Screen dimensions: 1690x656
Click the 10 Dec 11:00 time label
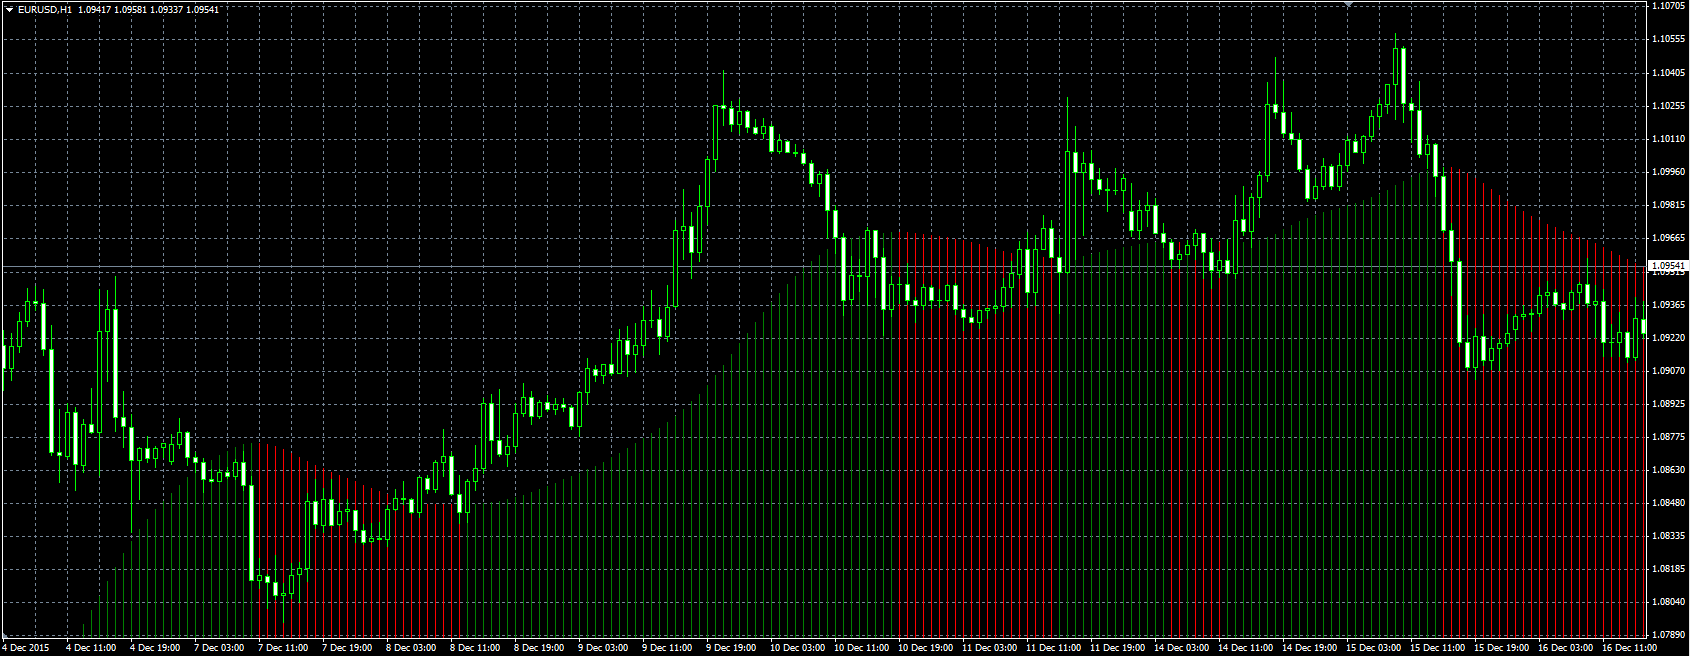[861, 648]
